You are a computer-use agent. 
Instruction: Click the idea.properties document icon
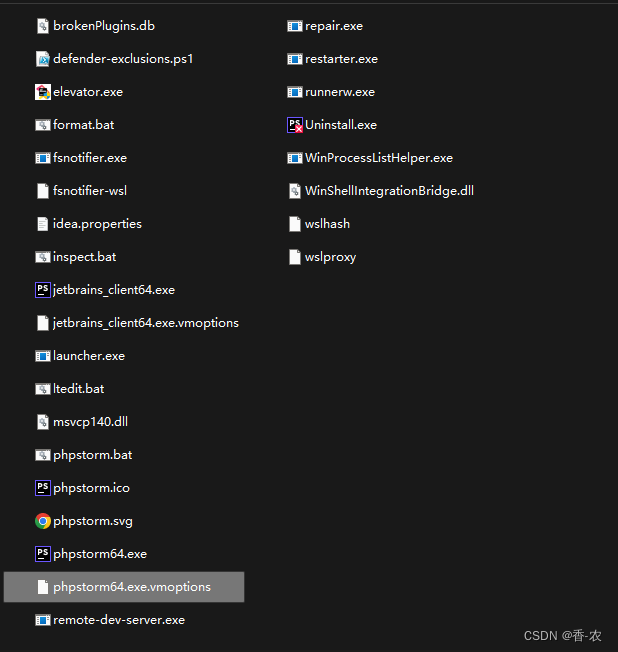[43, 224]
